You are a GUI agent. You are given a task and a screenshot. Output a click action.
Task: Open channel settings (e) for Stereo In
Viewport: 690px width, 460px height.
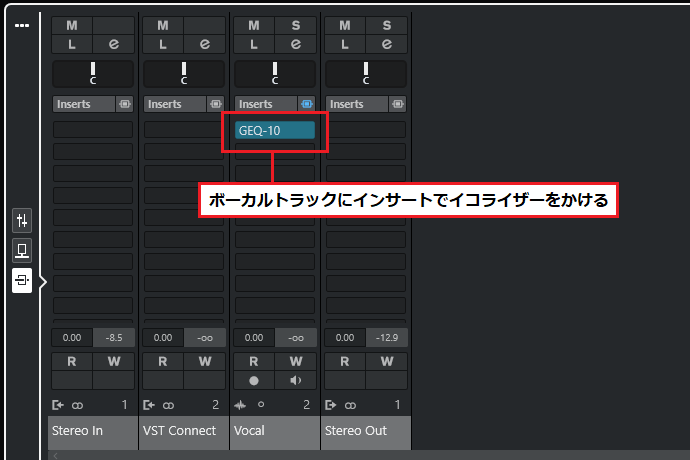coord(114,44)
